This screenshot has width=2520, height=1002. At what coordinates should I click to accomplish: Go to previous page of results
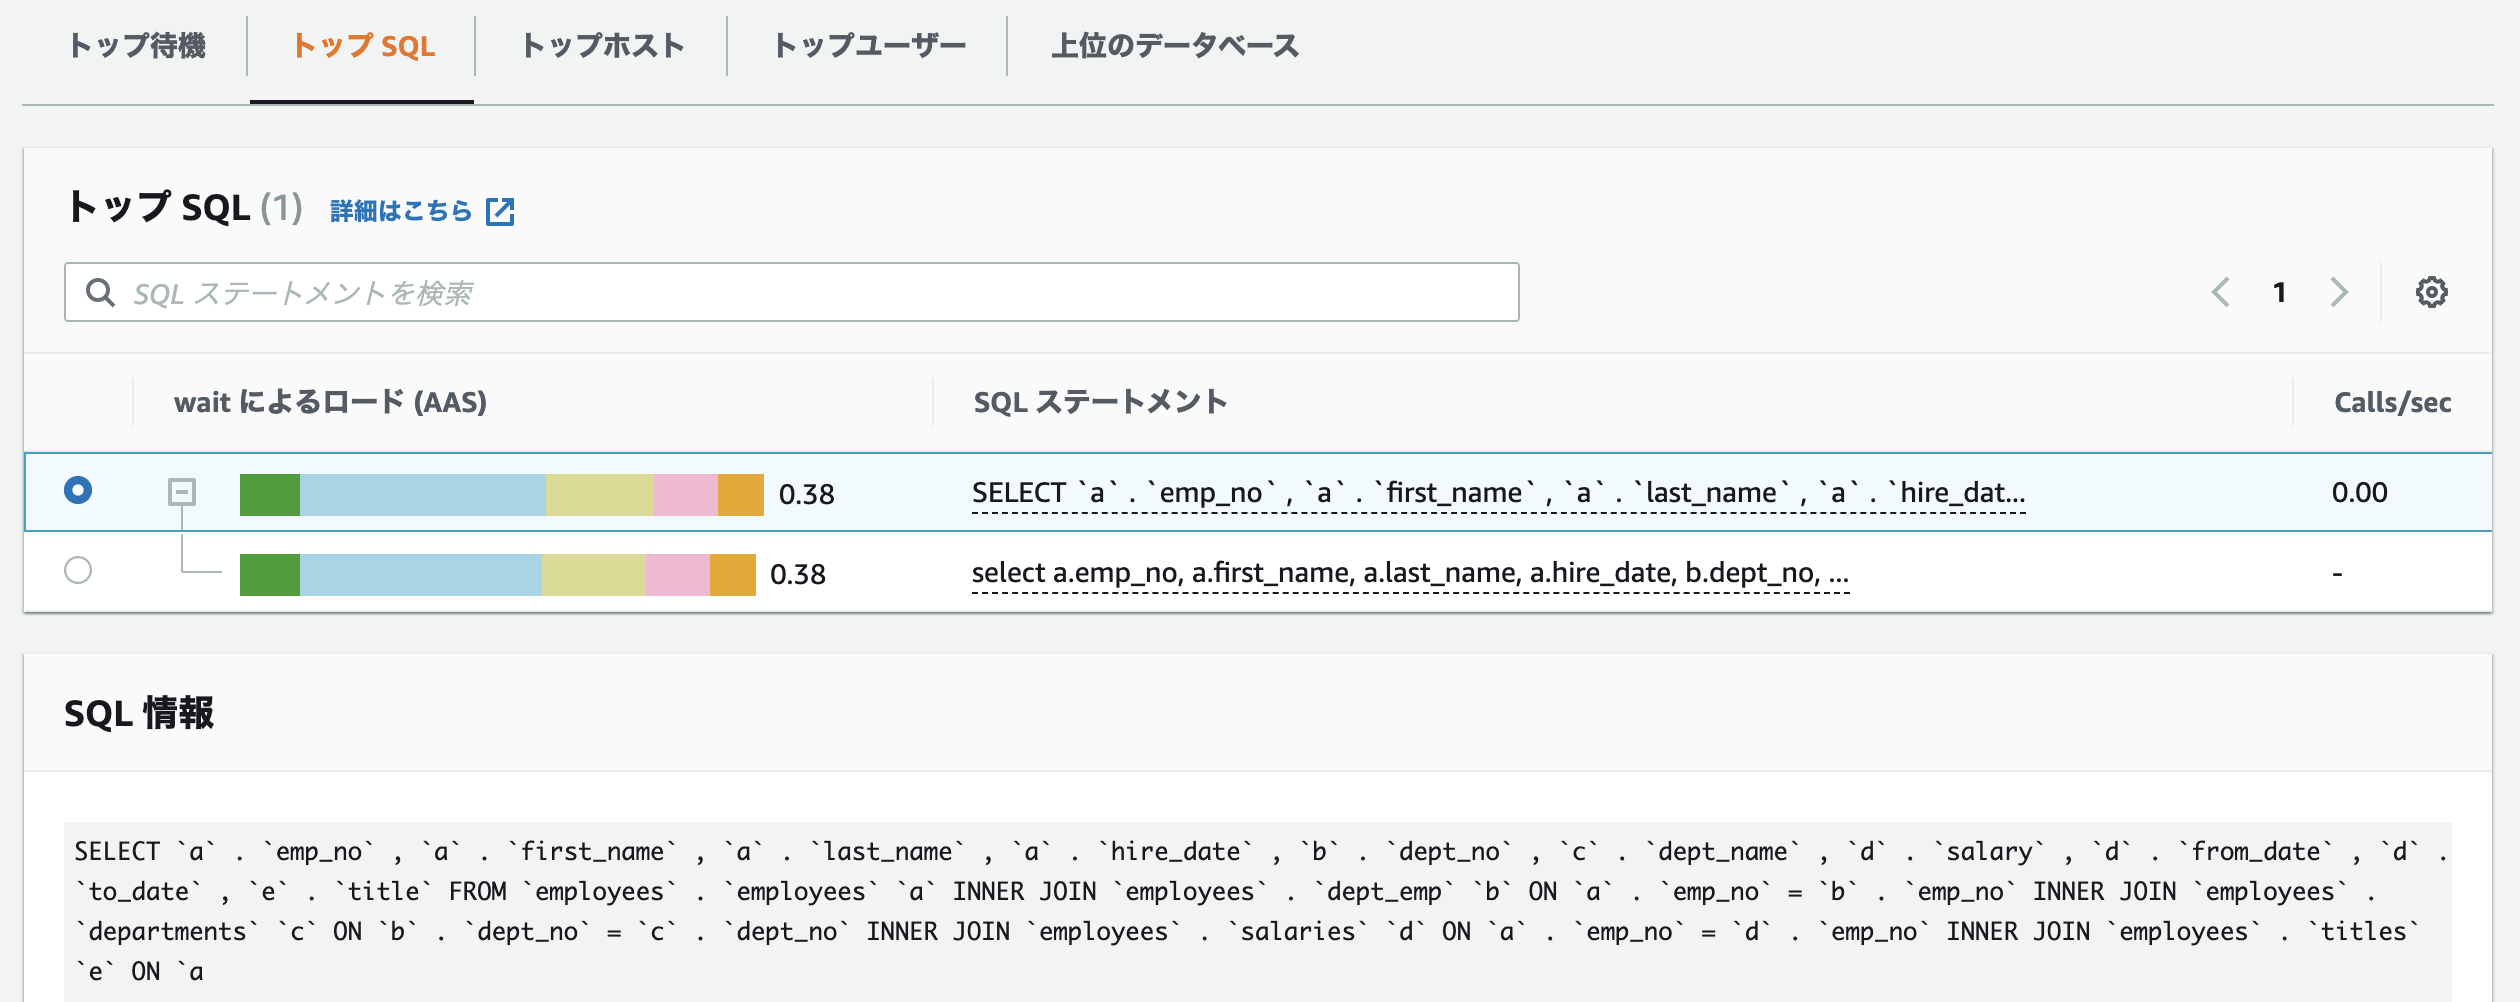(x=2220, y=292)
